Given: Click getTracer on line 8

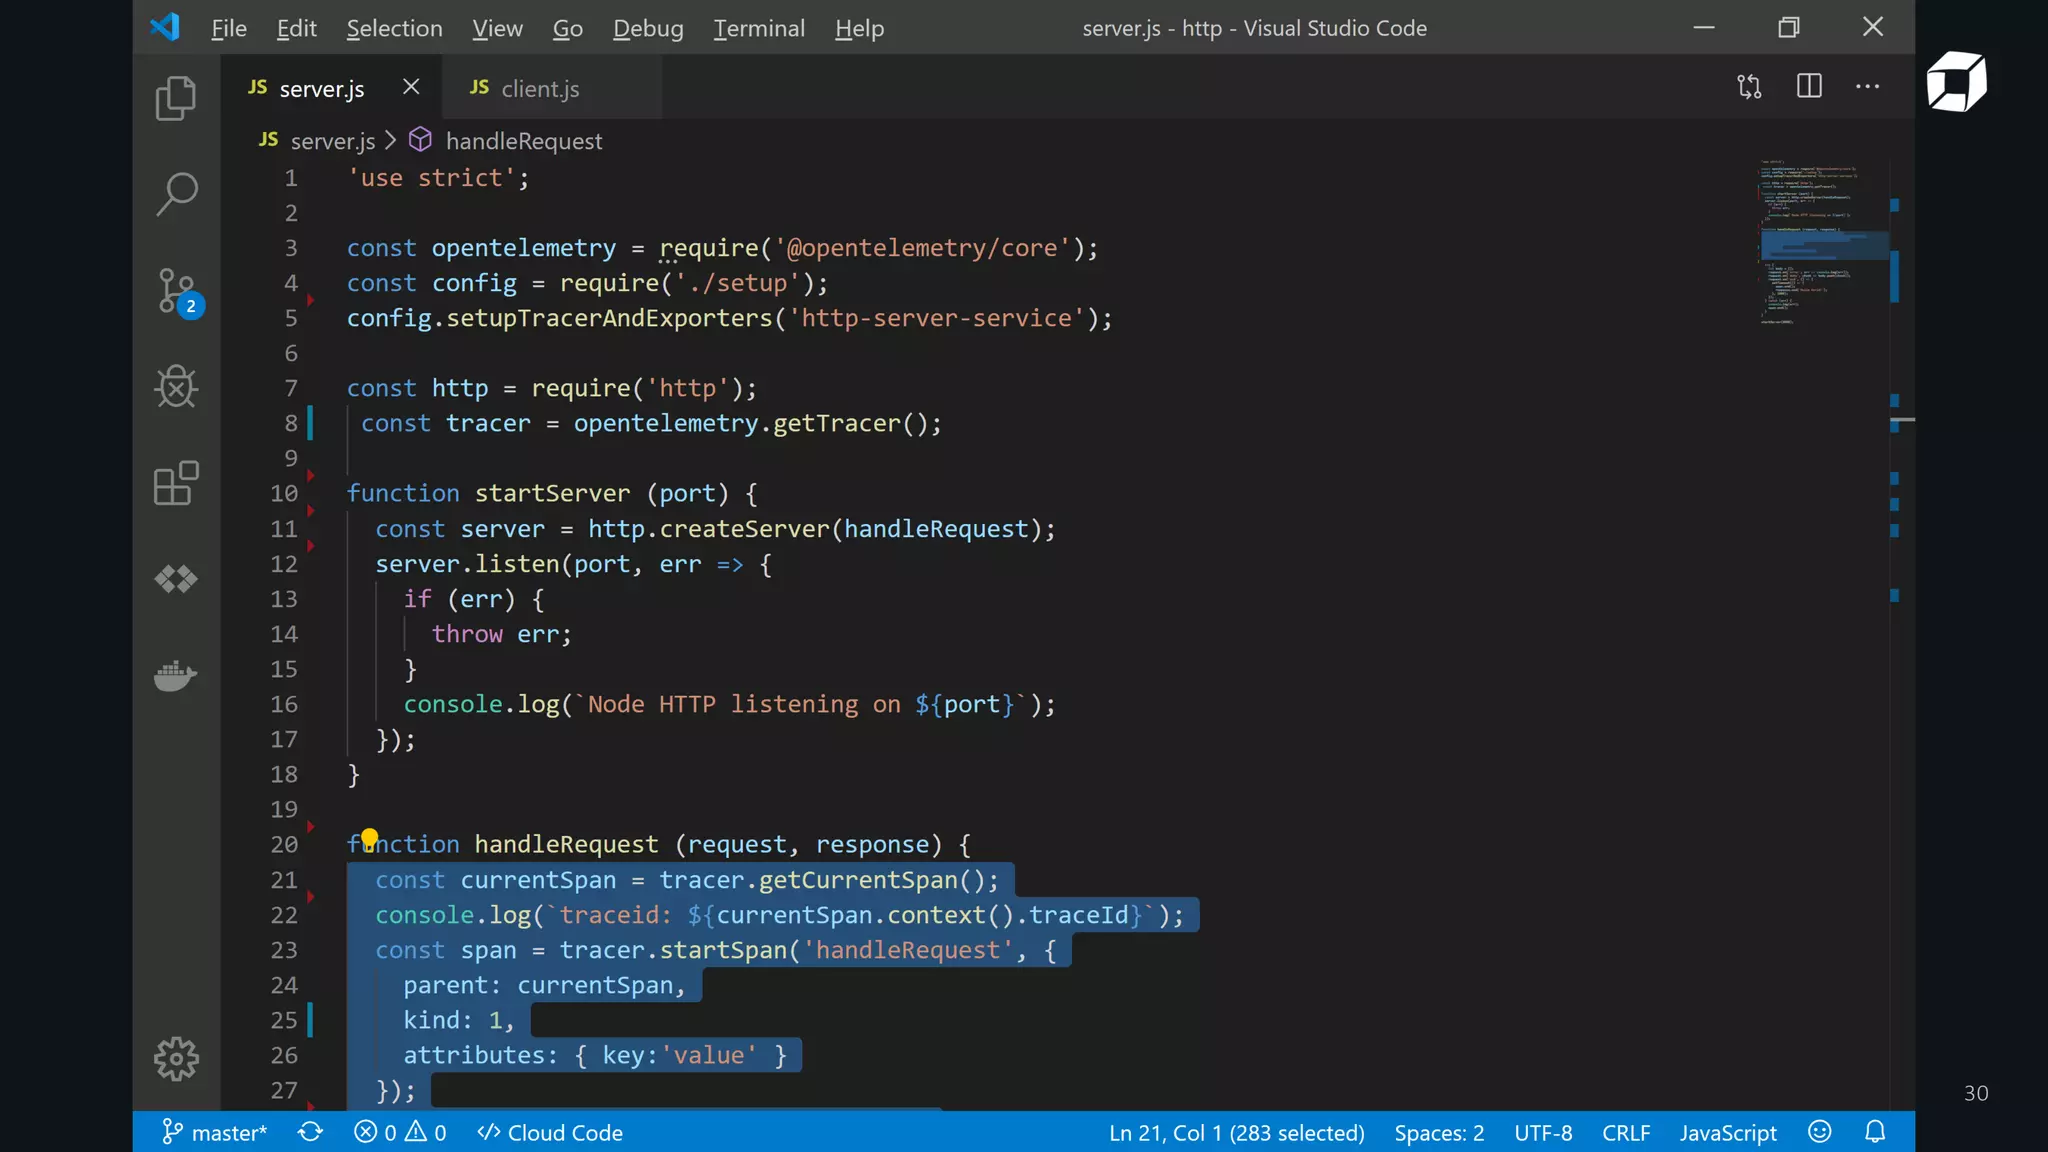Looking at the screenshot, I should pos(836,423).
